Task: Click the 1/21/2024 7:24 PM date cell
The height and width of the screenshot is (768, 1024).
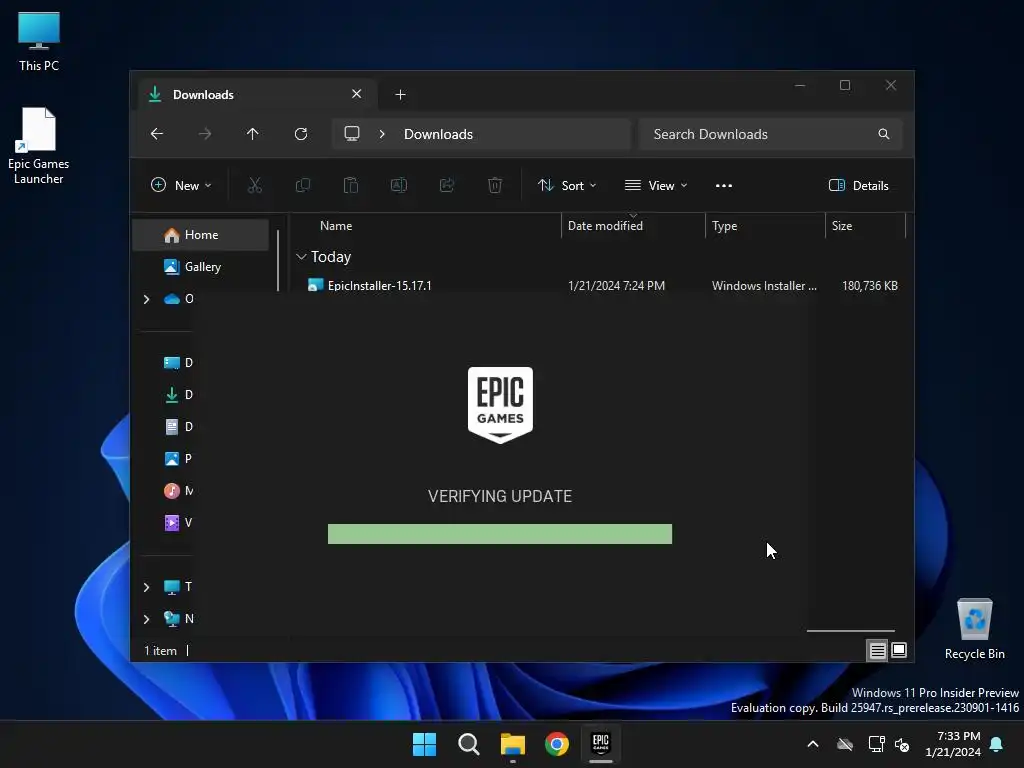Action: (x=616, y=286)
